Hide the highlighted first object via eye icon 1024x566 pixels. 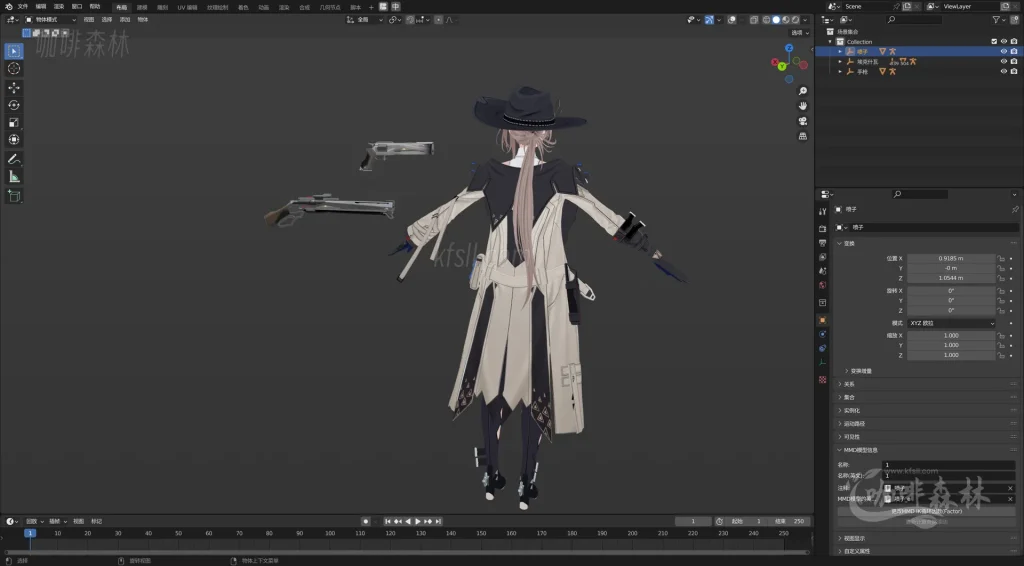(1004, 52)
